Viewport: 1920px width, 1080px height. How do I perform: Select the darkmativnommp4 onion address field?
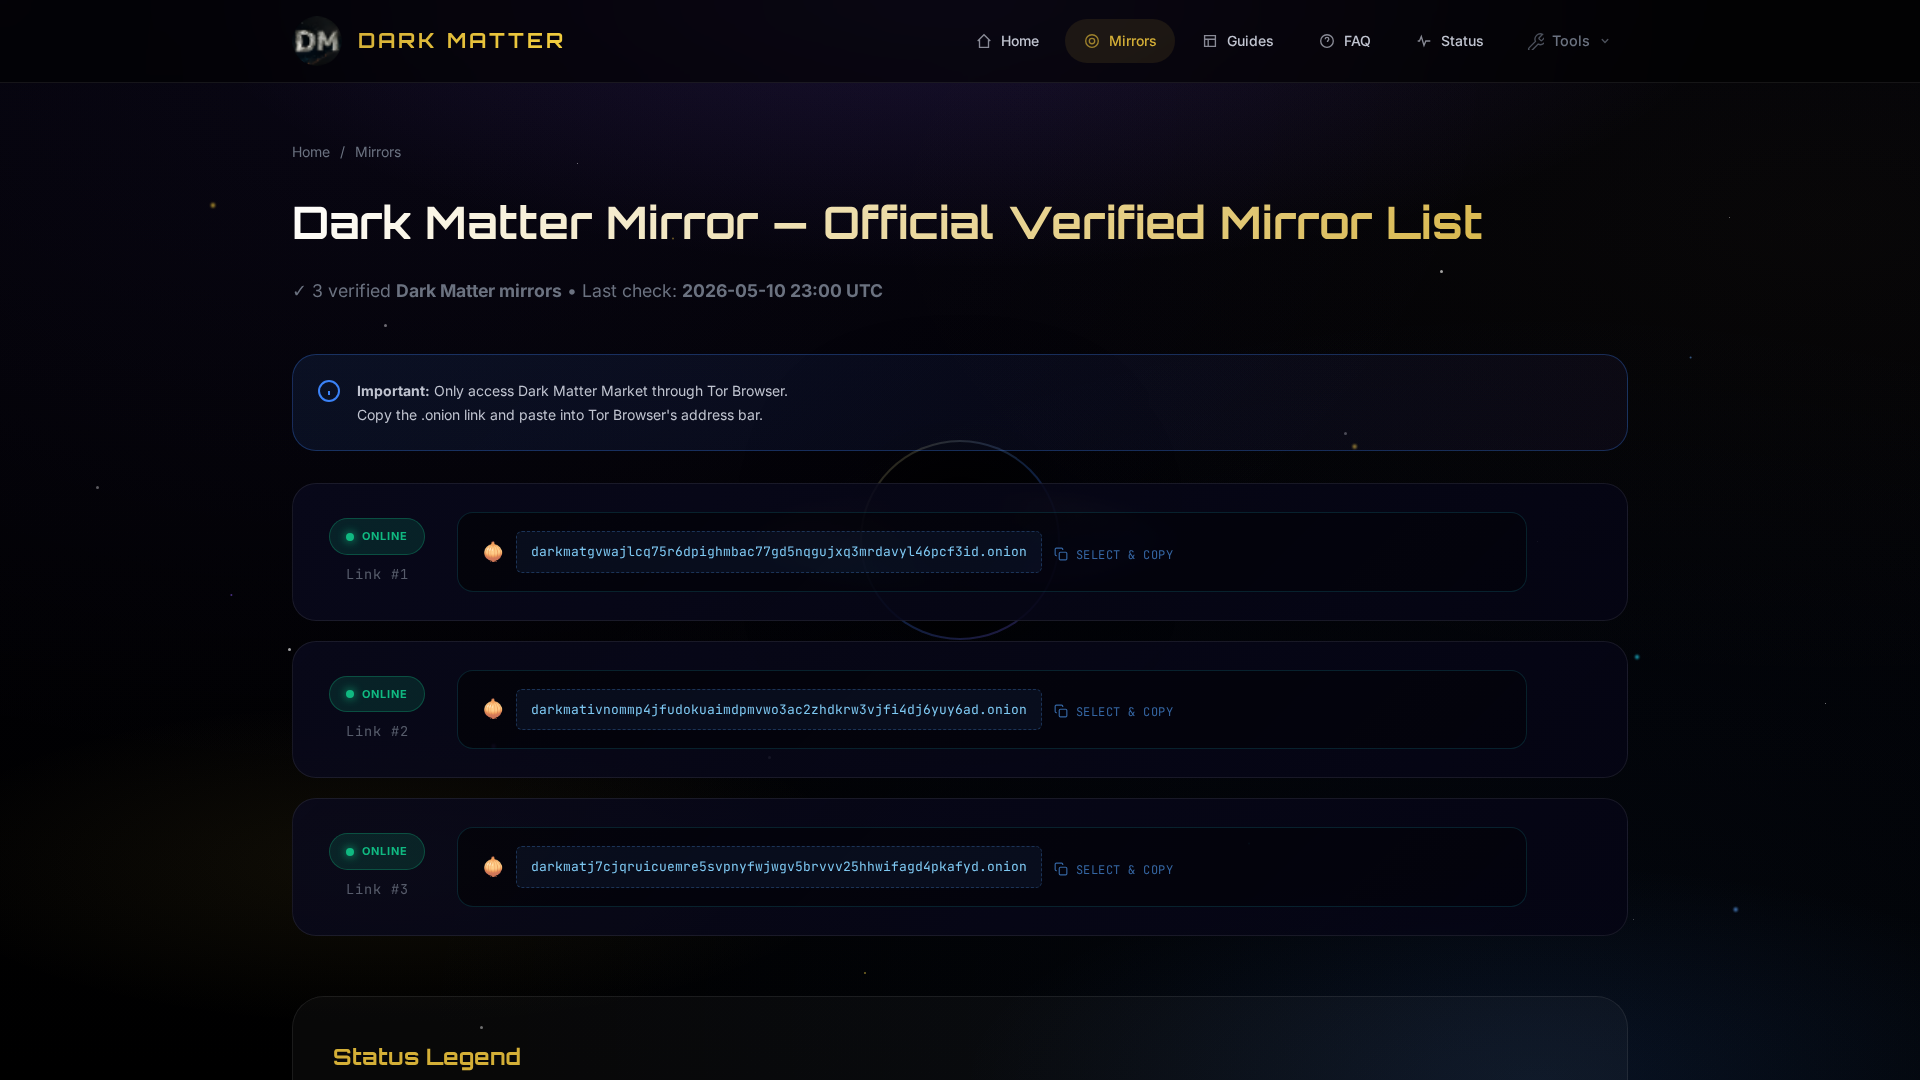(779, 709)
